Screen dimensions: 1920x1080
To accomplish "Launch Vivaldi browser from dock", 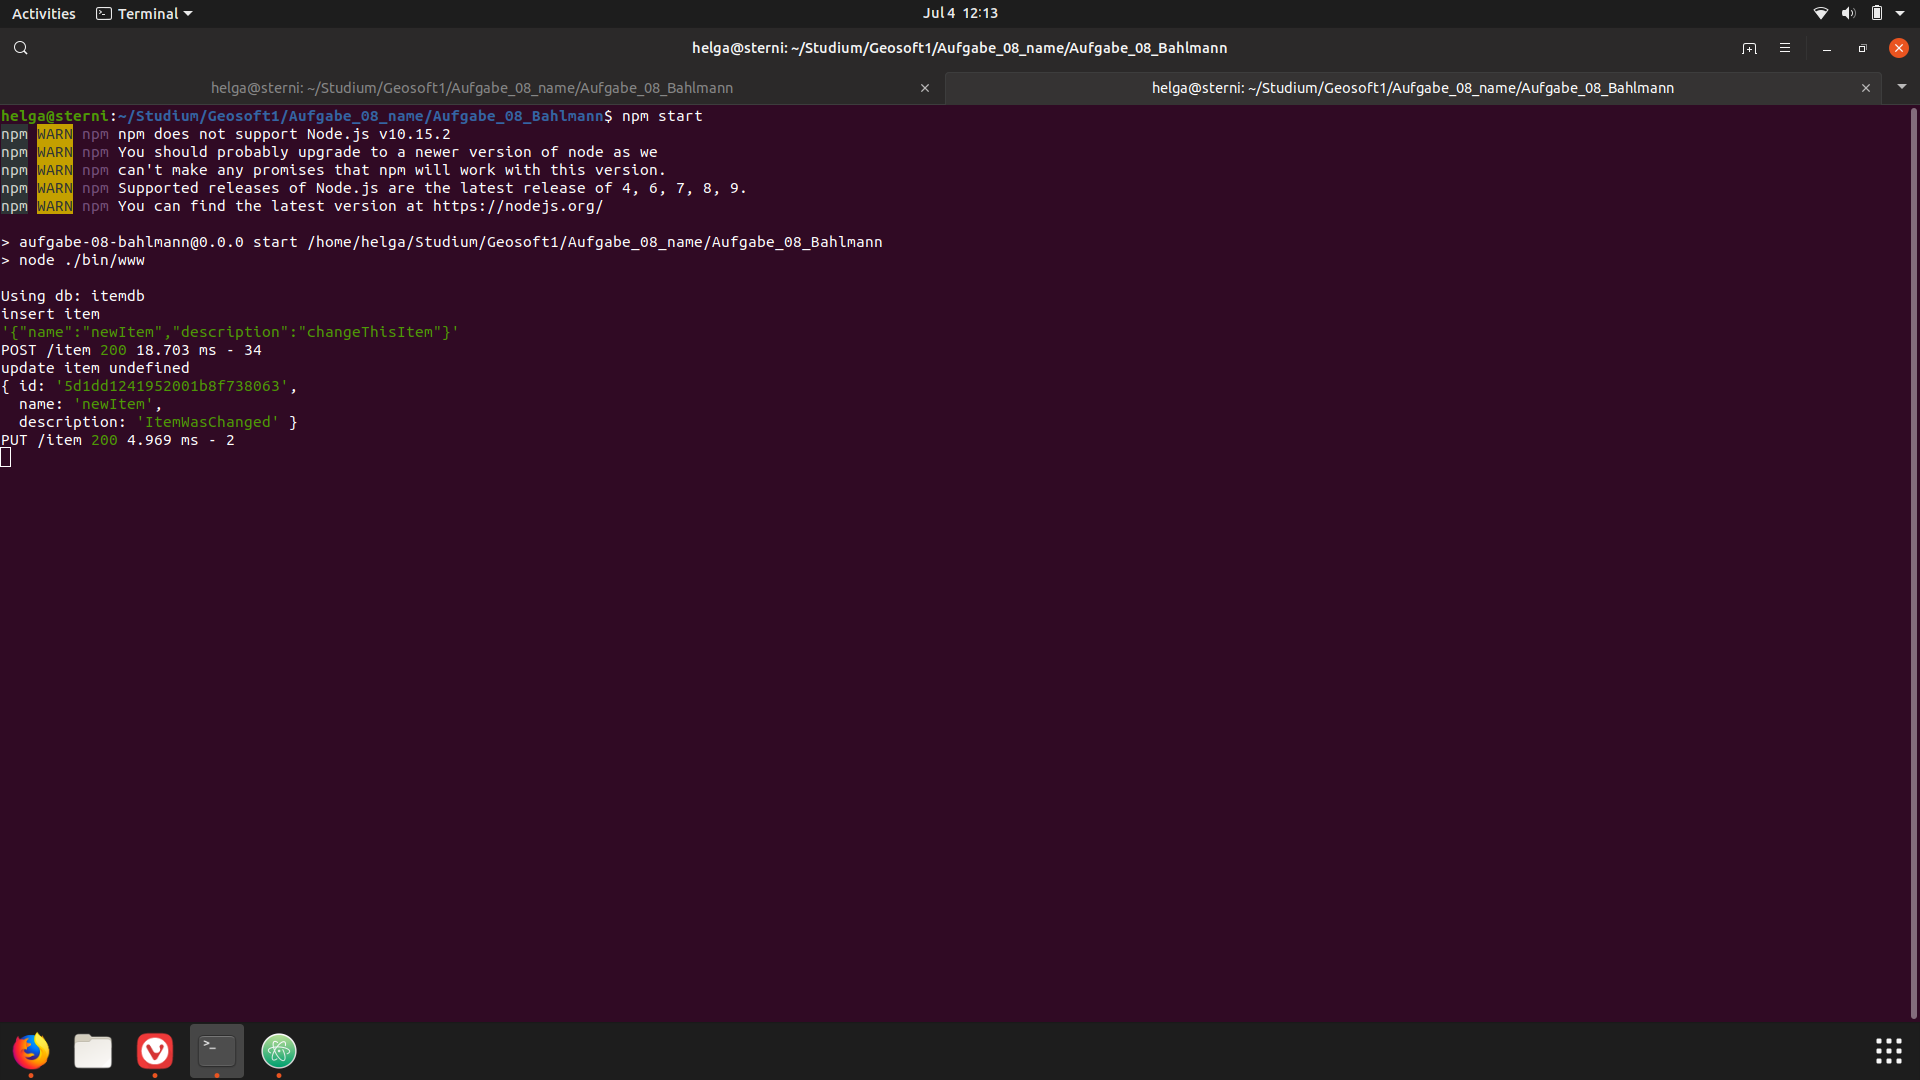I will [x=155, y=1051].
